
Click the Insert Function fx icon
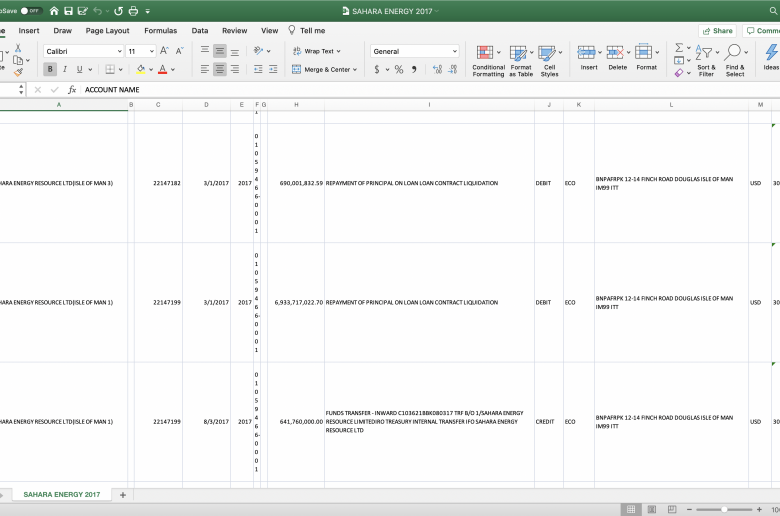72,90
